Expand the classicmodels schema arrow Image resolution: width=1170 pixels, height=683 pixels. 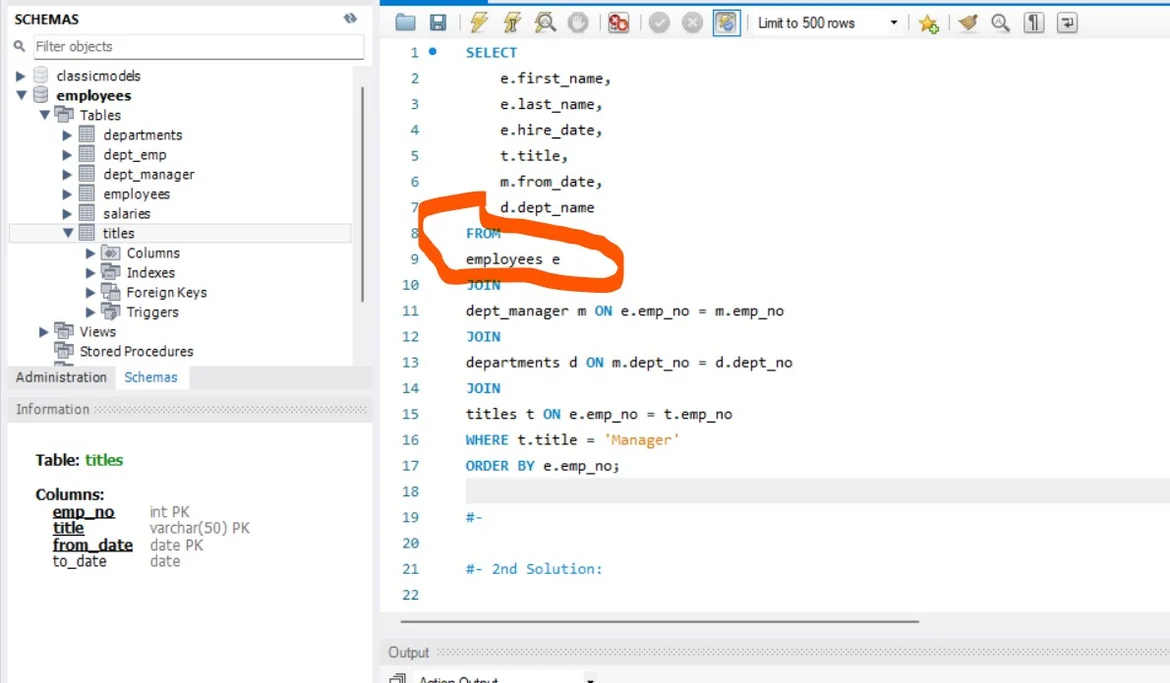[21, 76]
